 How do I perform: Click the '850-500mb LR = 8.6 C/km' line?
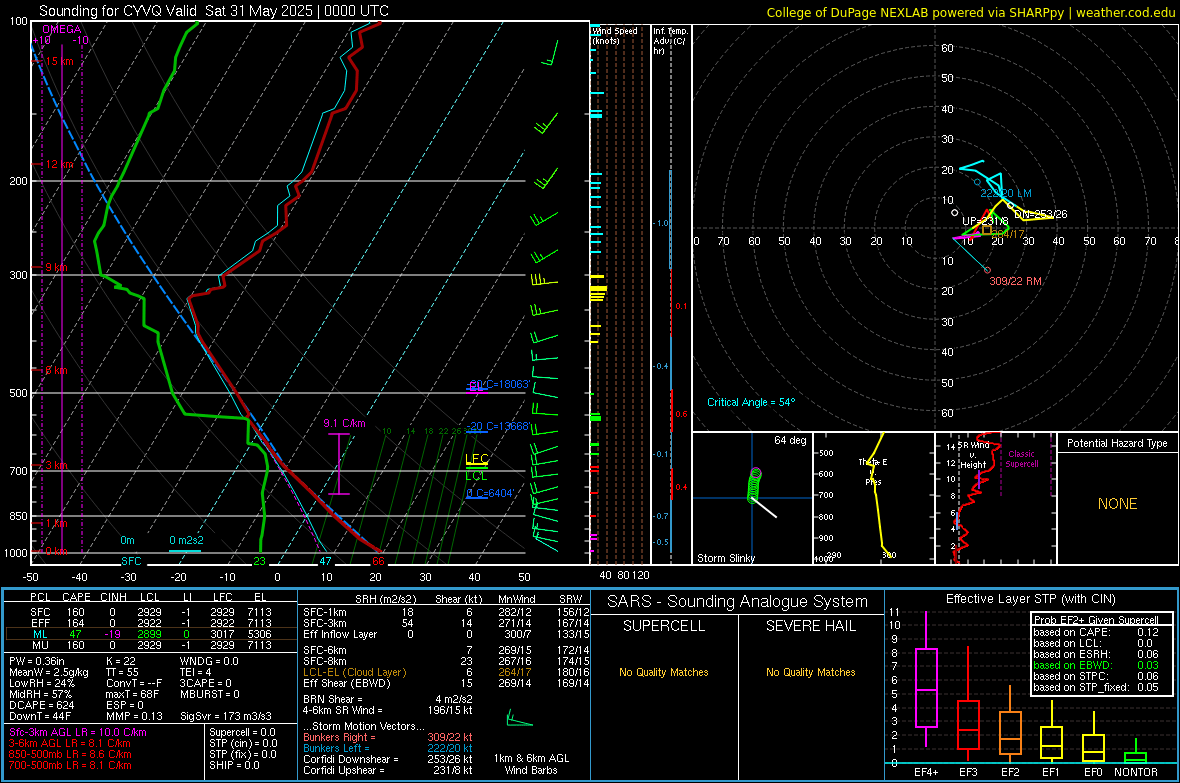coord(70,754)
